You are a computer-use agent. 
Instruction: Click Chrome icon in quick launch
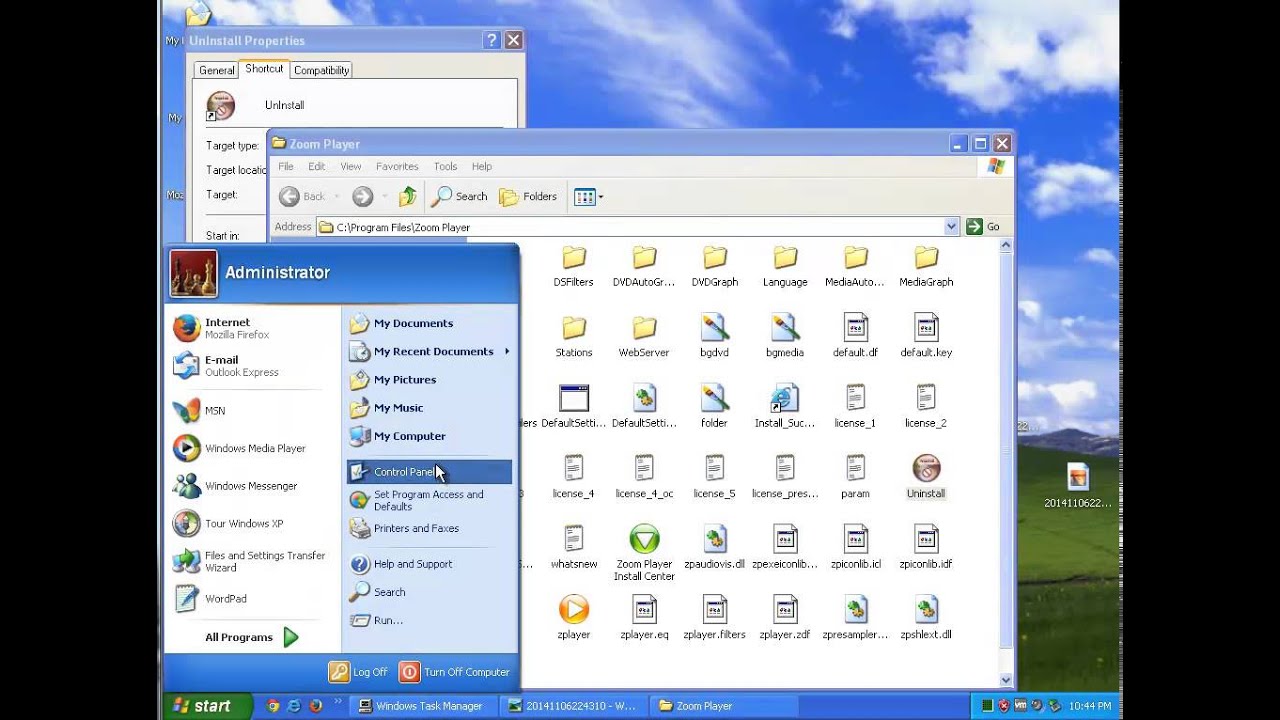click(273, 706)
